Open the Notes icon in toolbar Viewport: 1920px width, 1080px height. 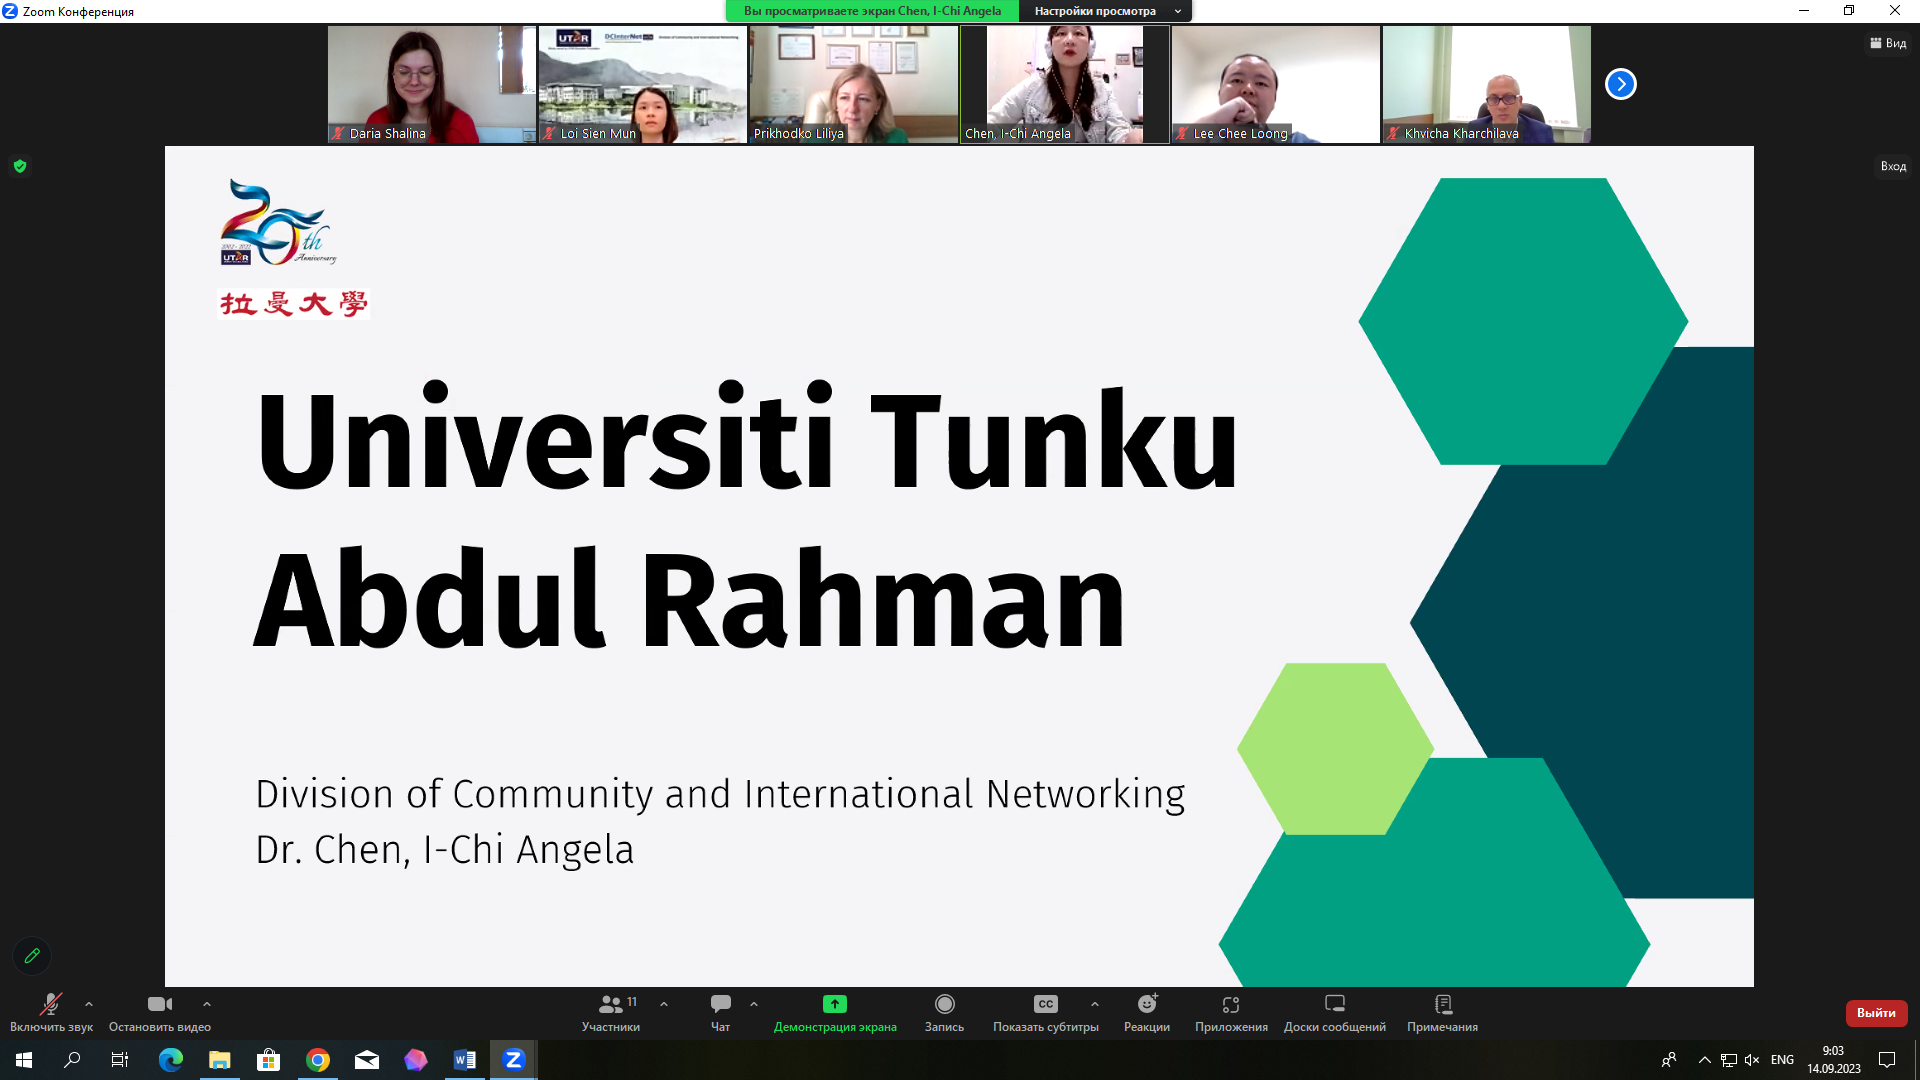click(1442, 1005)
